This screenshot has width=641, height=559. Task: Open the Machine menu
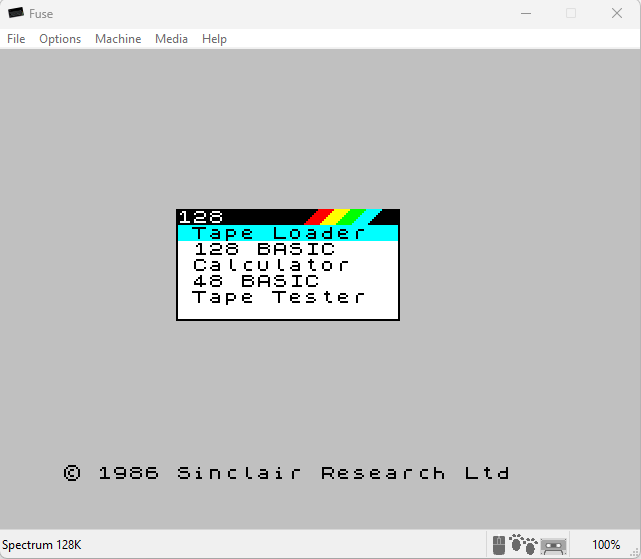118,39
